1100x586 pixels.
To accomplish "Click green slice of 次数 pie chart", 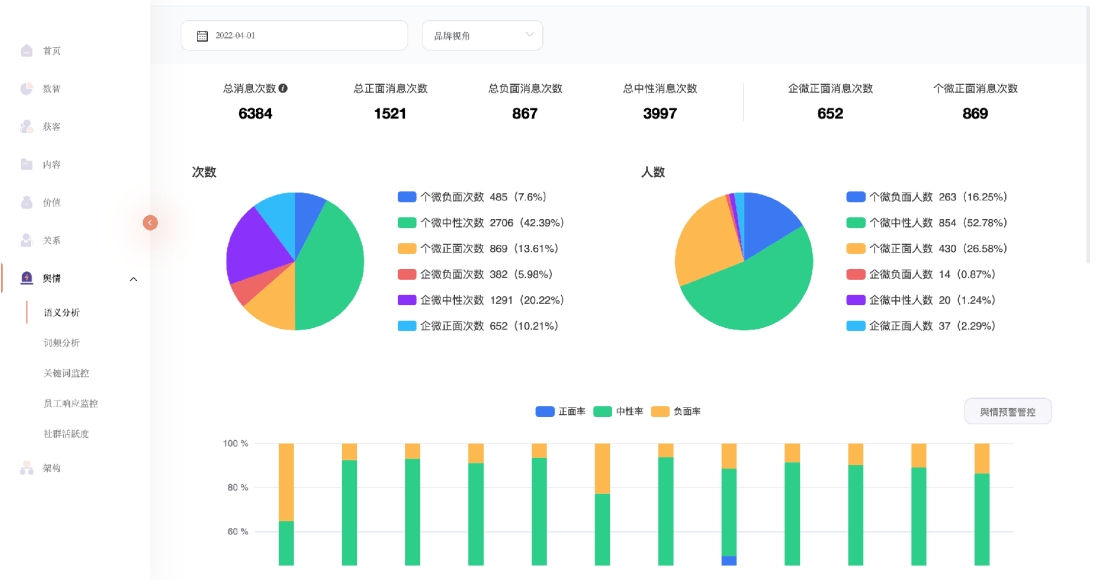I will tap(330, 267).
